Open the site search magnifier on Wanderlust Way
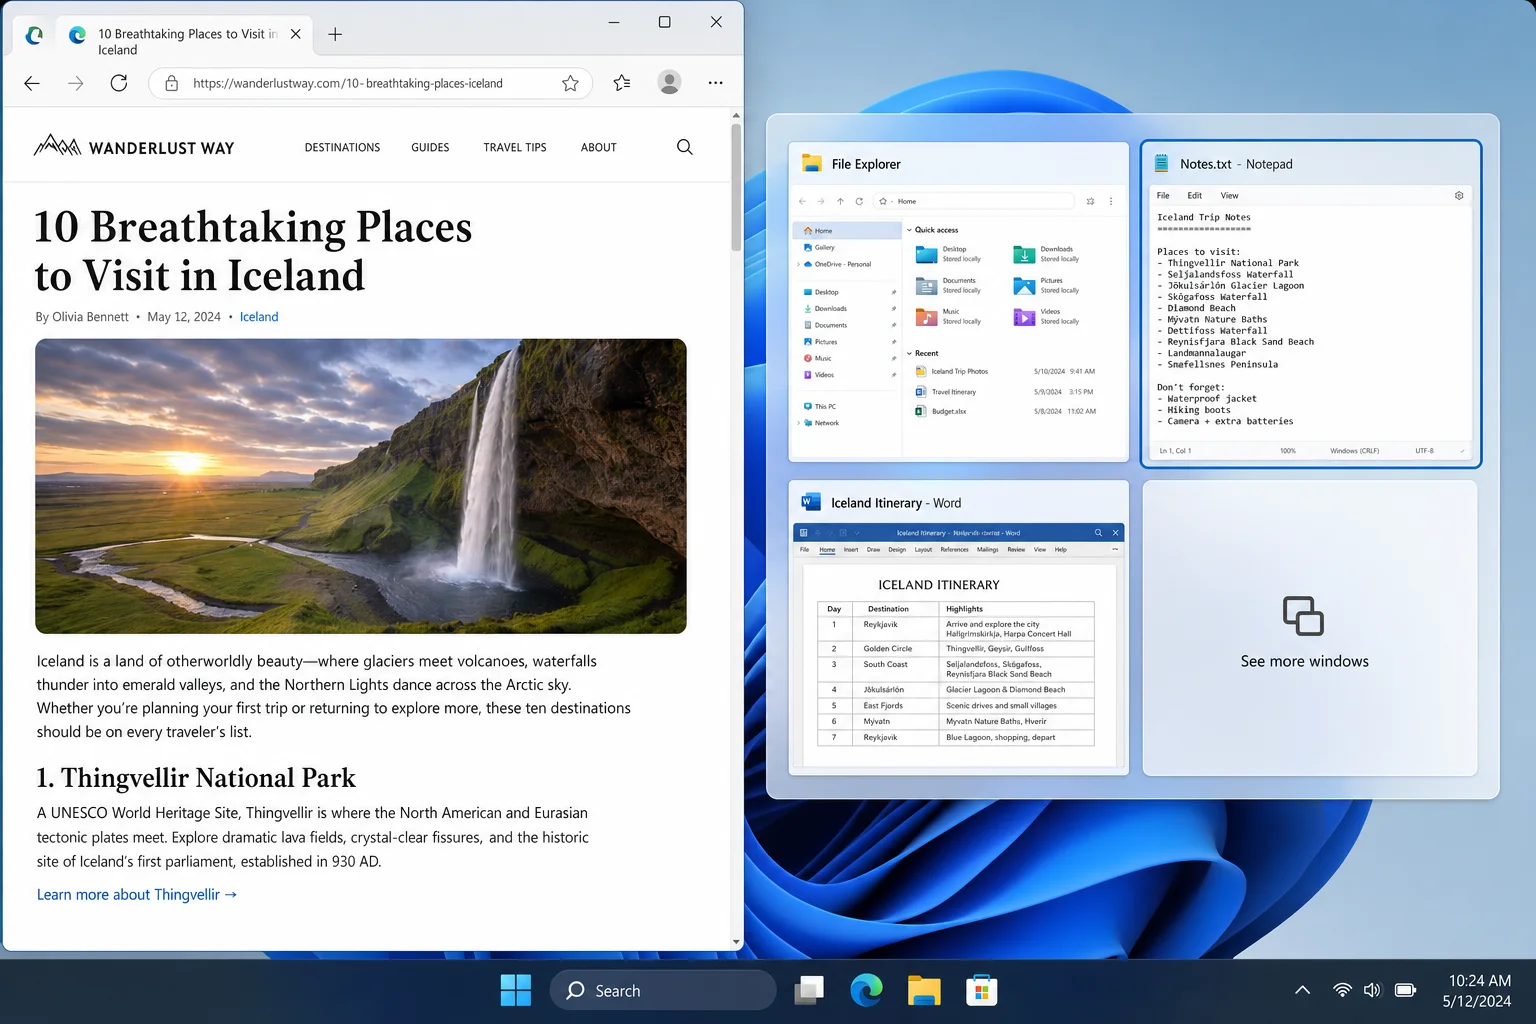The width and height of the screenshot is (1536, 1024). click(685, 147)
